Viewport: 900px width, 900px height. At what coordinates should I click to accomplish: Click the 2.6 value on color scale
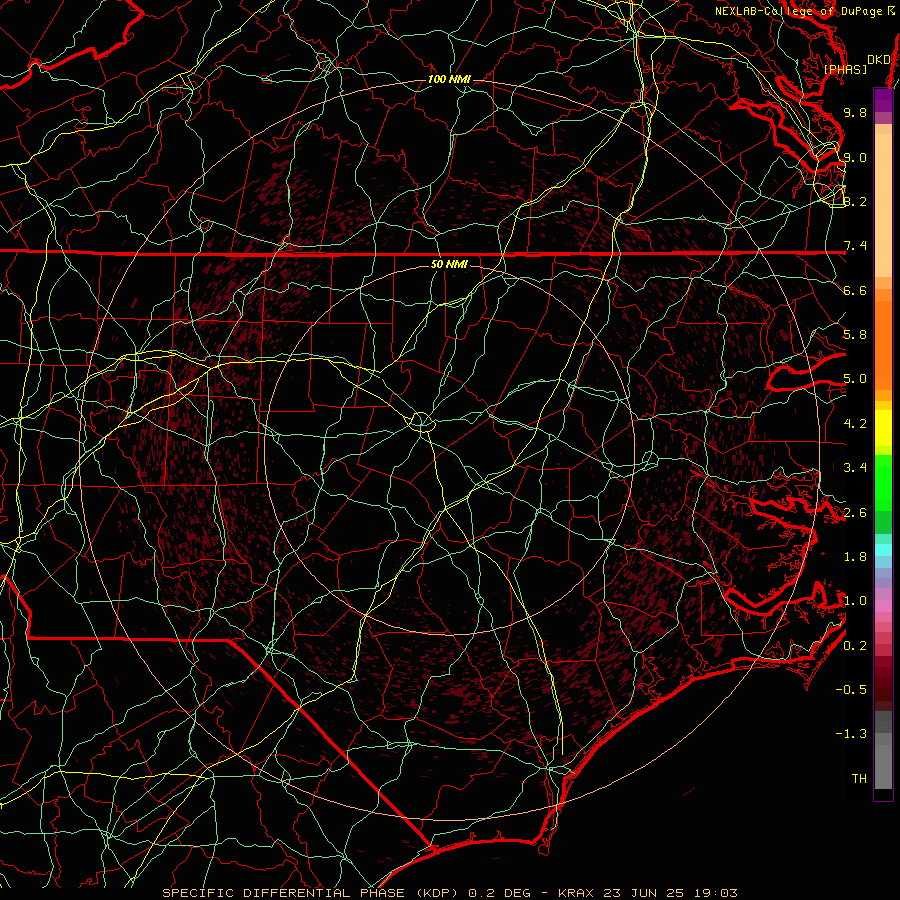(x=855, y=513)
